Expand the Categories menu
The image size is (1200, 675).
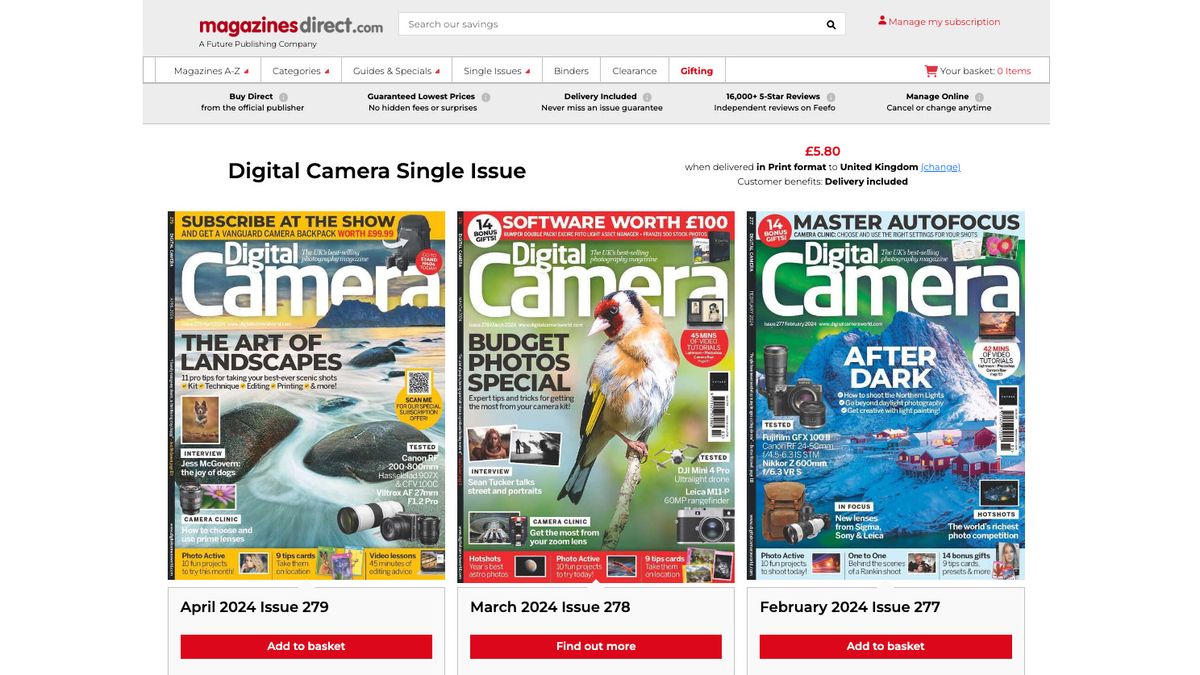tap(297, 70)
